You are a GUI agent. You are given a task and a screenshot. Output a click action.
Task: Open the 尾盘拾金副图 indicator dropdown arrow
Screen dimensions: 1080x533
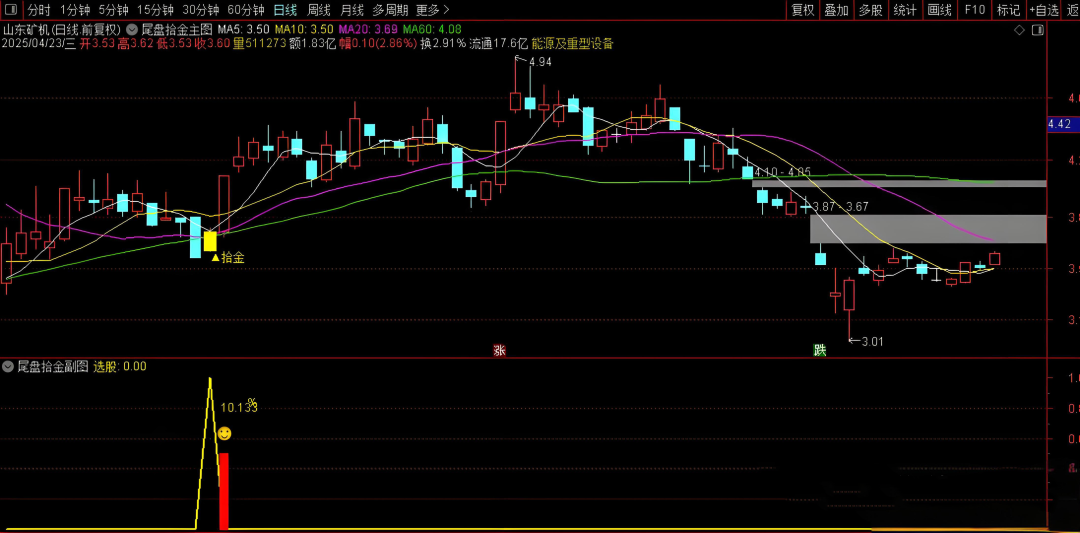click(9, 367)
